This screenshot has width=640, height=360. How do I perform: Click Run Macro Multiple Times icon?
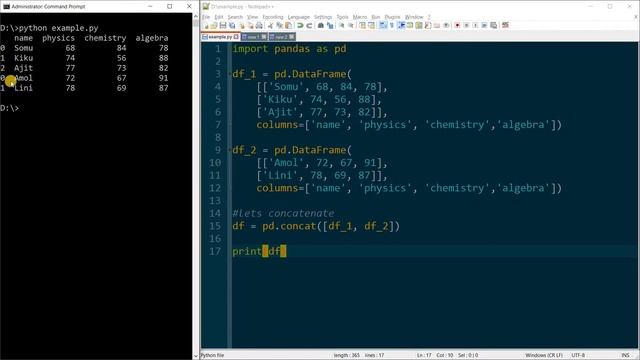[484, 25]
